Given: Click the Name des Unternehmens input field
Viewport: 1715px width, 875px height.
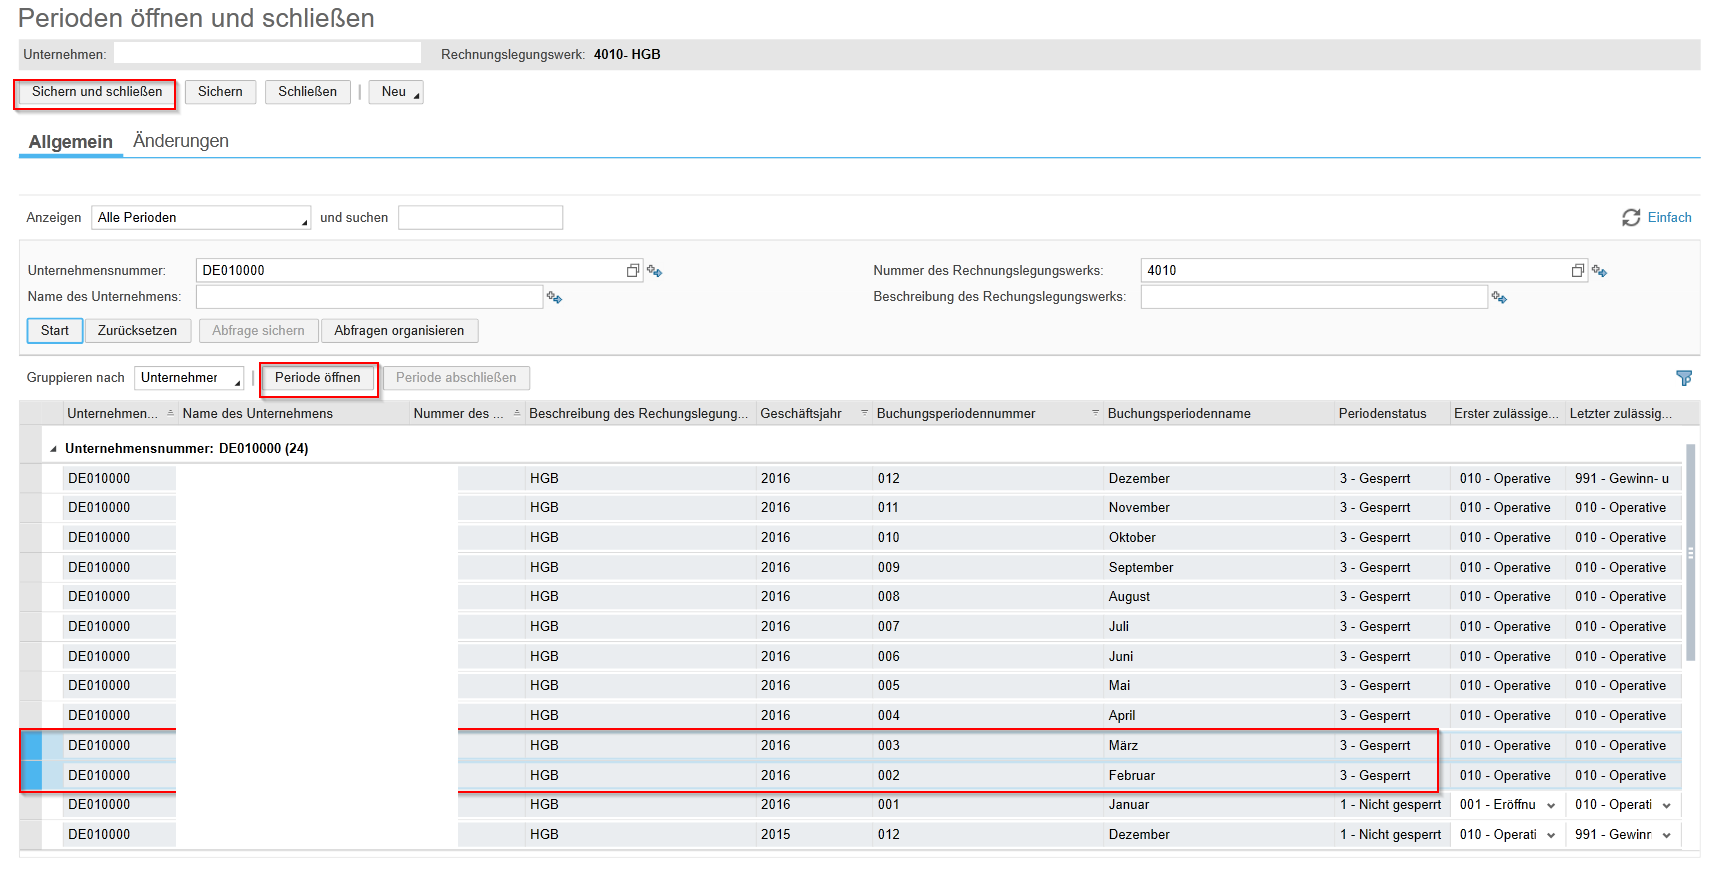Looking at the screenshot, I should pos(369,297).
